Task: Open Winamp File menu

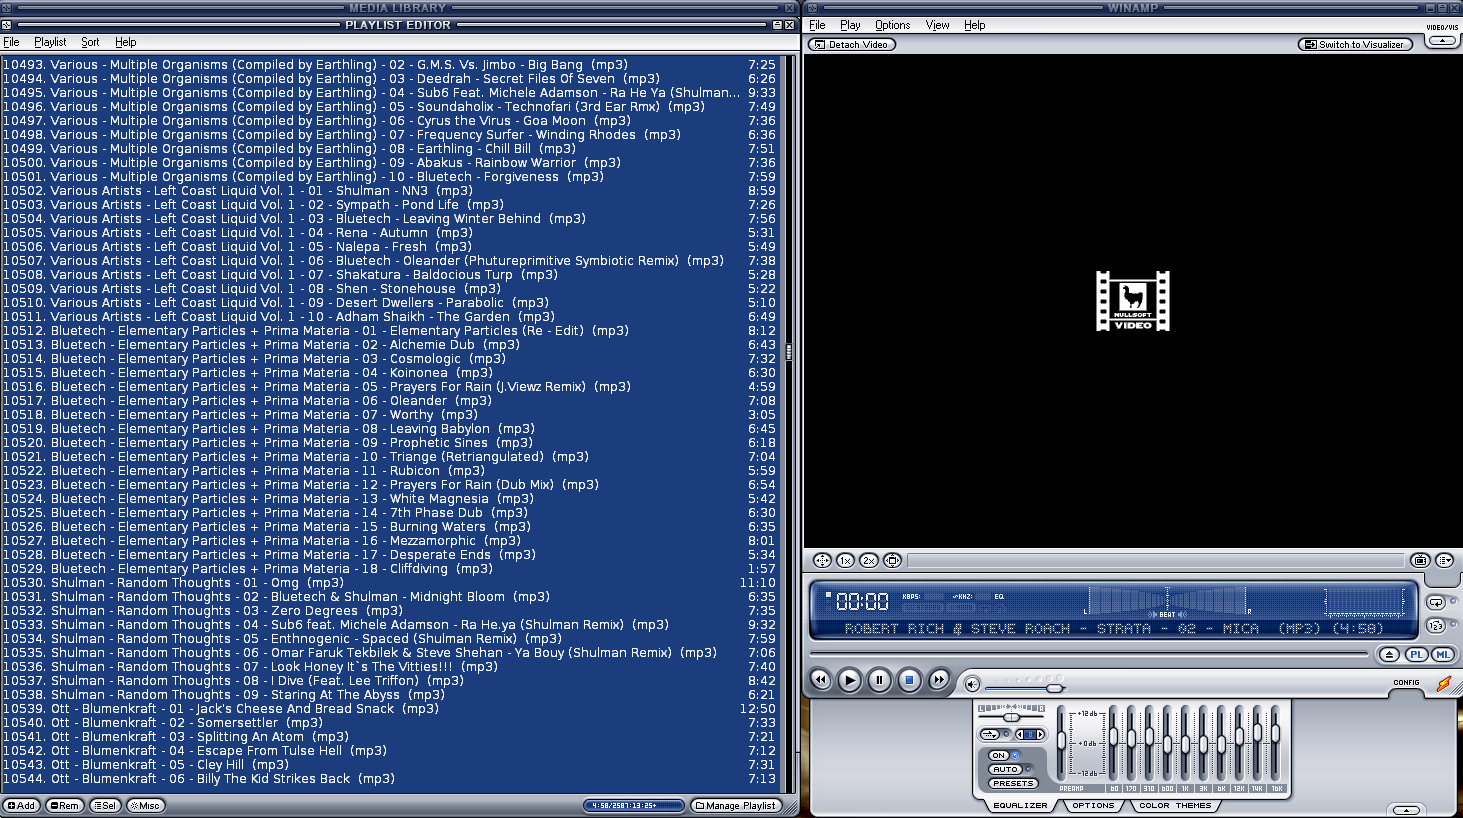Action: [817, 25]
